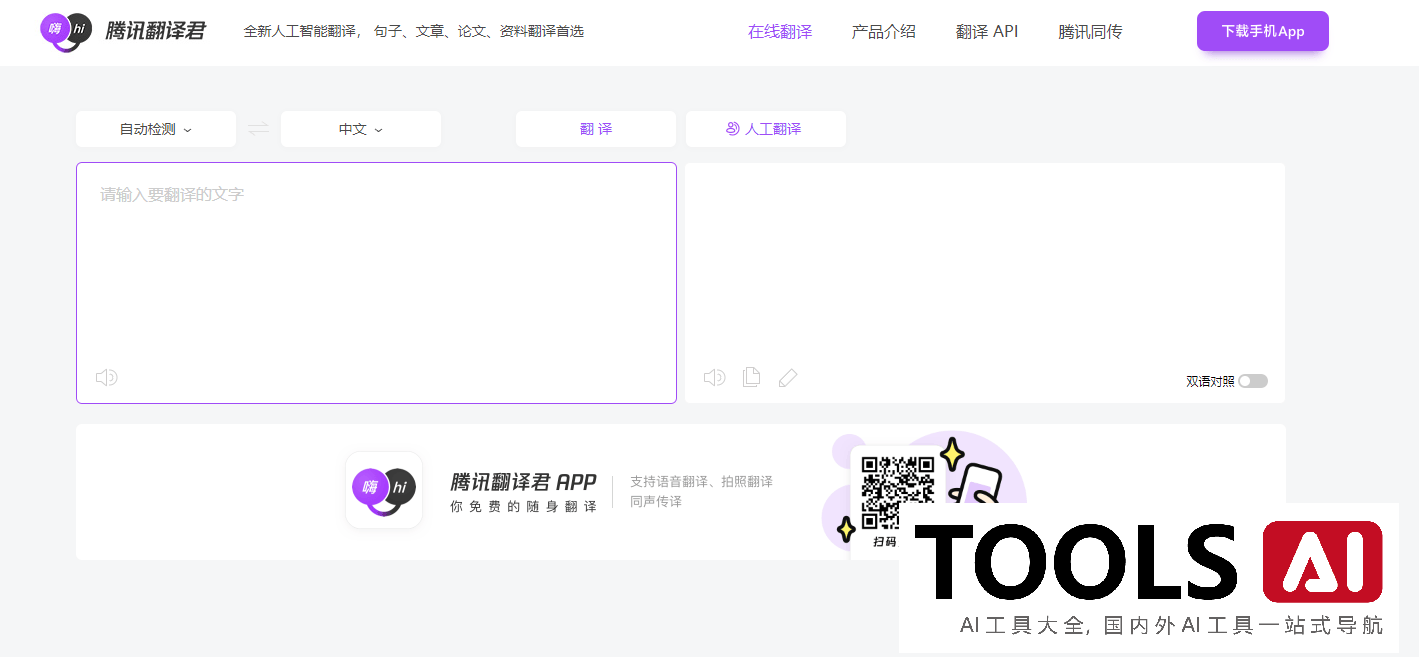Expand the target language chevron
Image resolution: width=1419 pixels, height=657 pixels.
pyautogui.click(x=379, y=129)
